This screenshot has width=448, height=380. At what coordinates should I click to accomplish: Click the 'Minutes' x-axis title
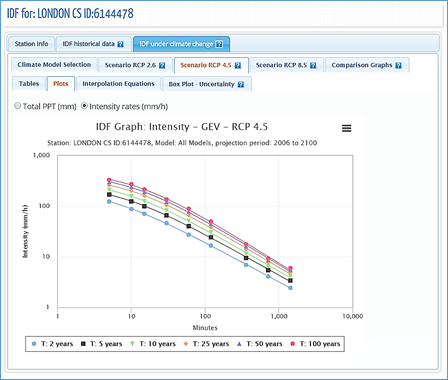(x=205, y=328)
